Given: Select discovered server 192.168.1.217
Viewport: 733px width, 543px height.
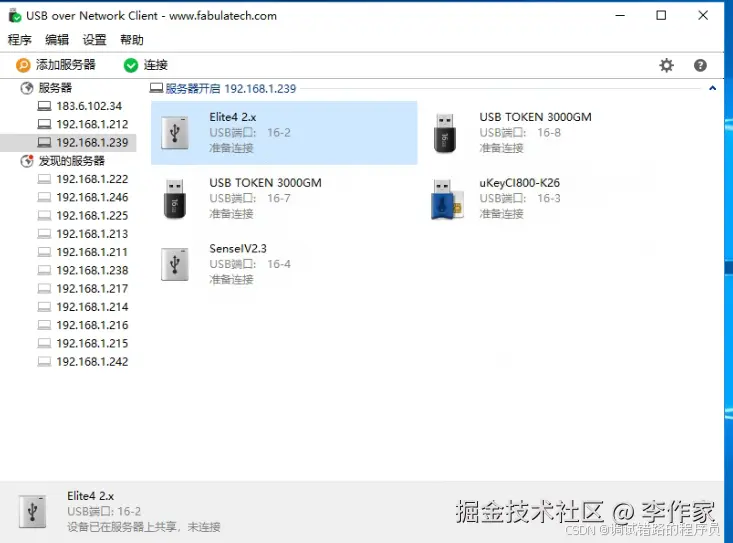Looking at the screenshot, I should (92, 288).
